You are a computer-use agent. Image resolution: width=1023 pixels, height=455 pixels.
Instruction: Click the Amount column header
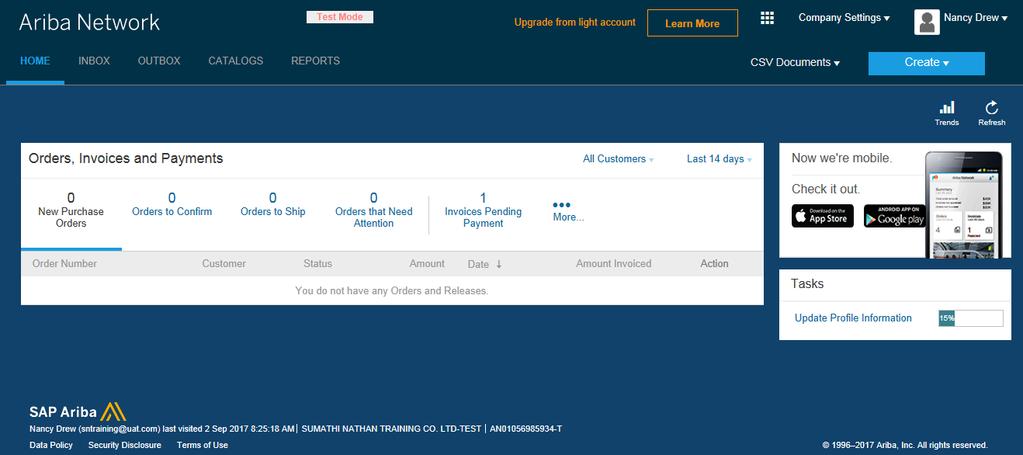tap(427, 264)
